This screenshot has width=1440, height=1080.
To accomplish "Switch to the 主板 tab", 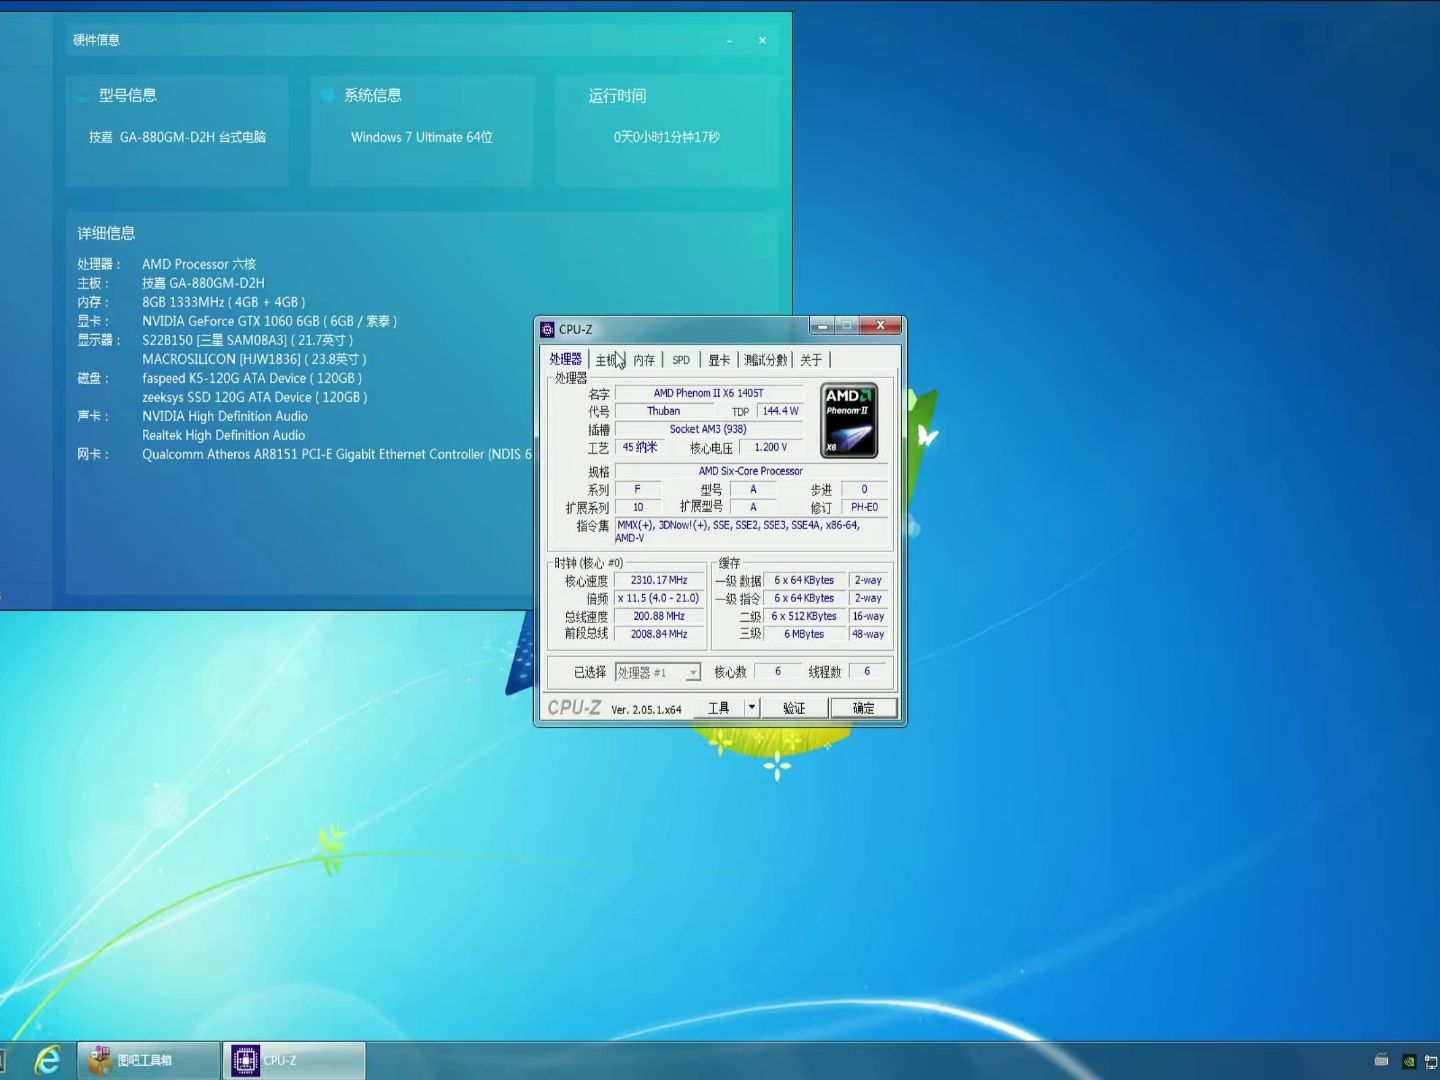I will 607,360.
